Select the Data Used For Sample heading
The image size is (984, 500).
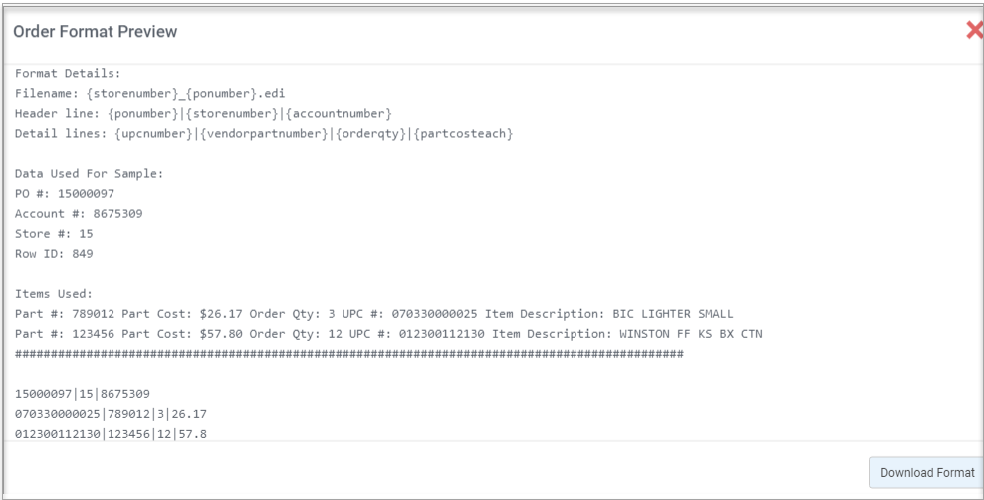pyautogui.click(x=89, y=174)
